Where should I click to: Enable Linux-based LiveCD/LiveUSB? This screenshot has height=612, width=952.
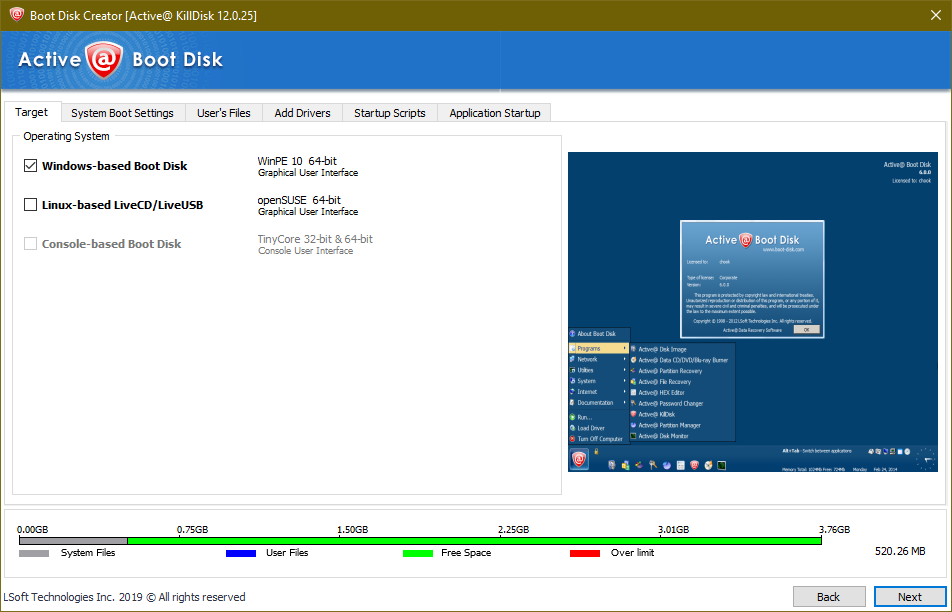pyautogui.click(x=29, y=204)
